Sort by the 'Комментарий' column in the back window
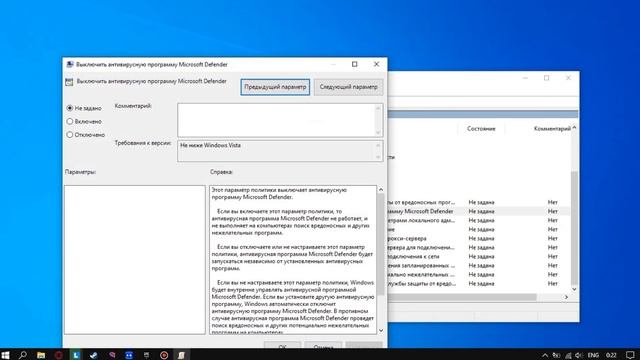Image resolution: width=640 pixels, height=360 pixels. (552, 129)
